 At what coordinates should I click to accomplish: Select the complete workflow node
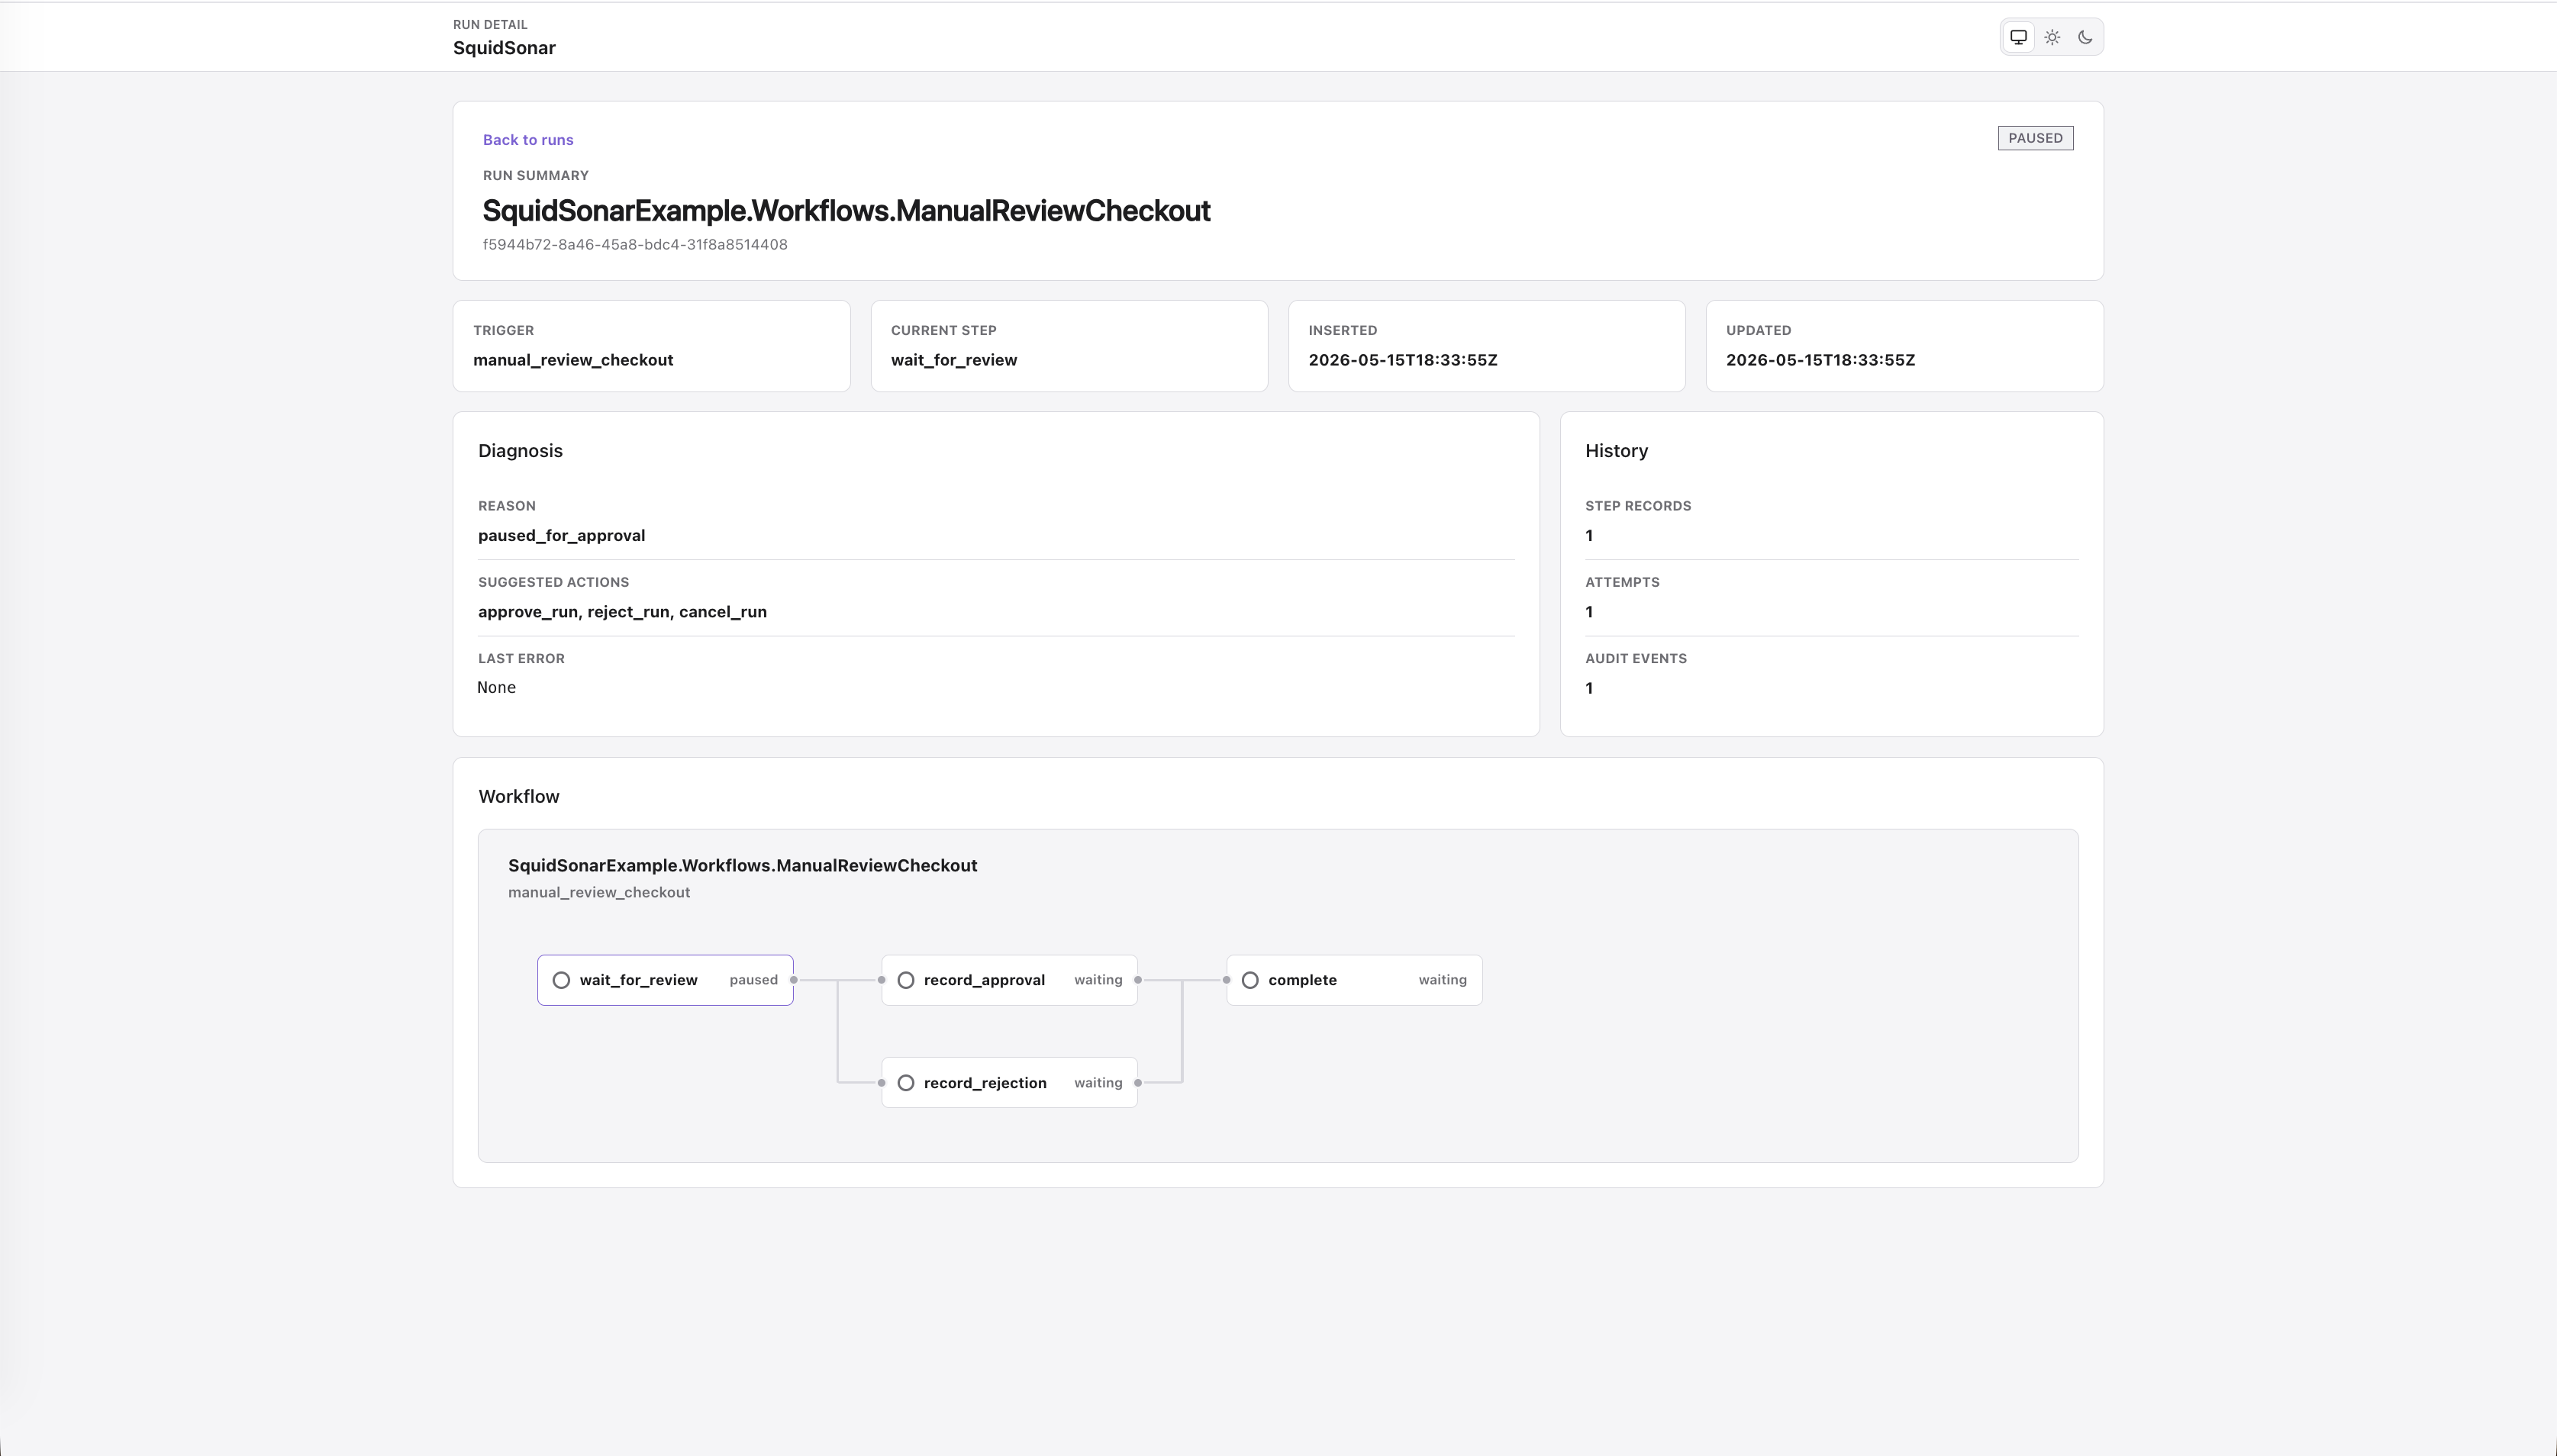click(x=1354, y=980)
